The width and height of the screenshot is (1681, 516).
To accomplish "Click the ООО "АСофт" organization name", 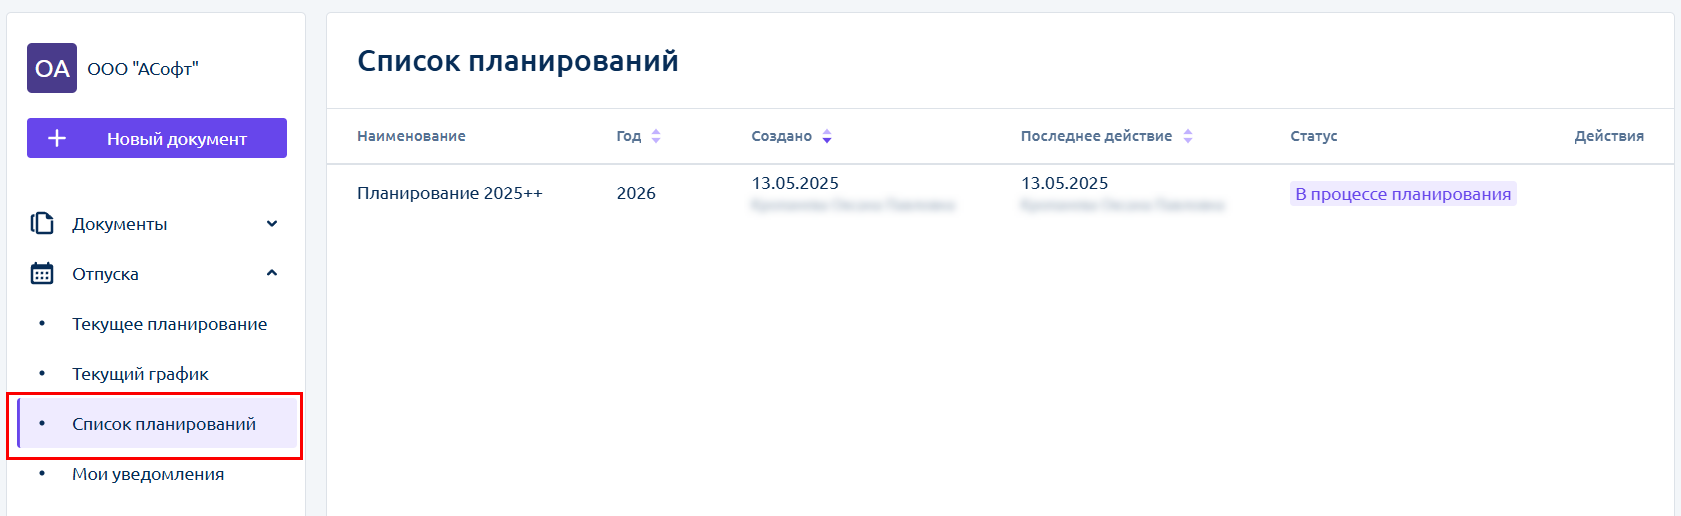I will (x=143, y=69).
